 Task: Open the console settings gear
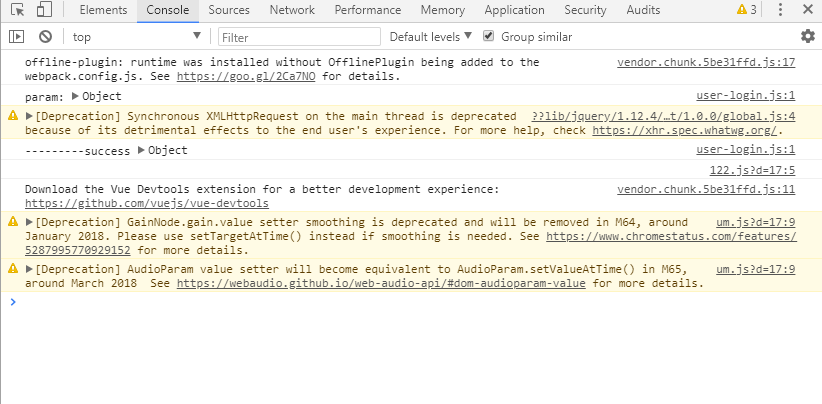click(x=808, y=36)
